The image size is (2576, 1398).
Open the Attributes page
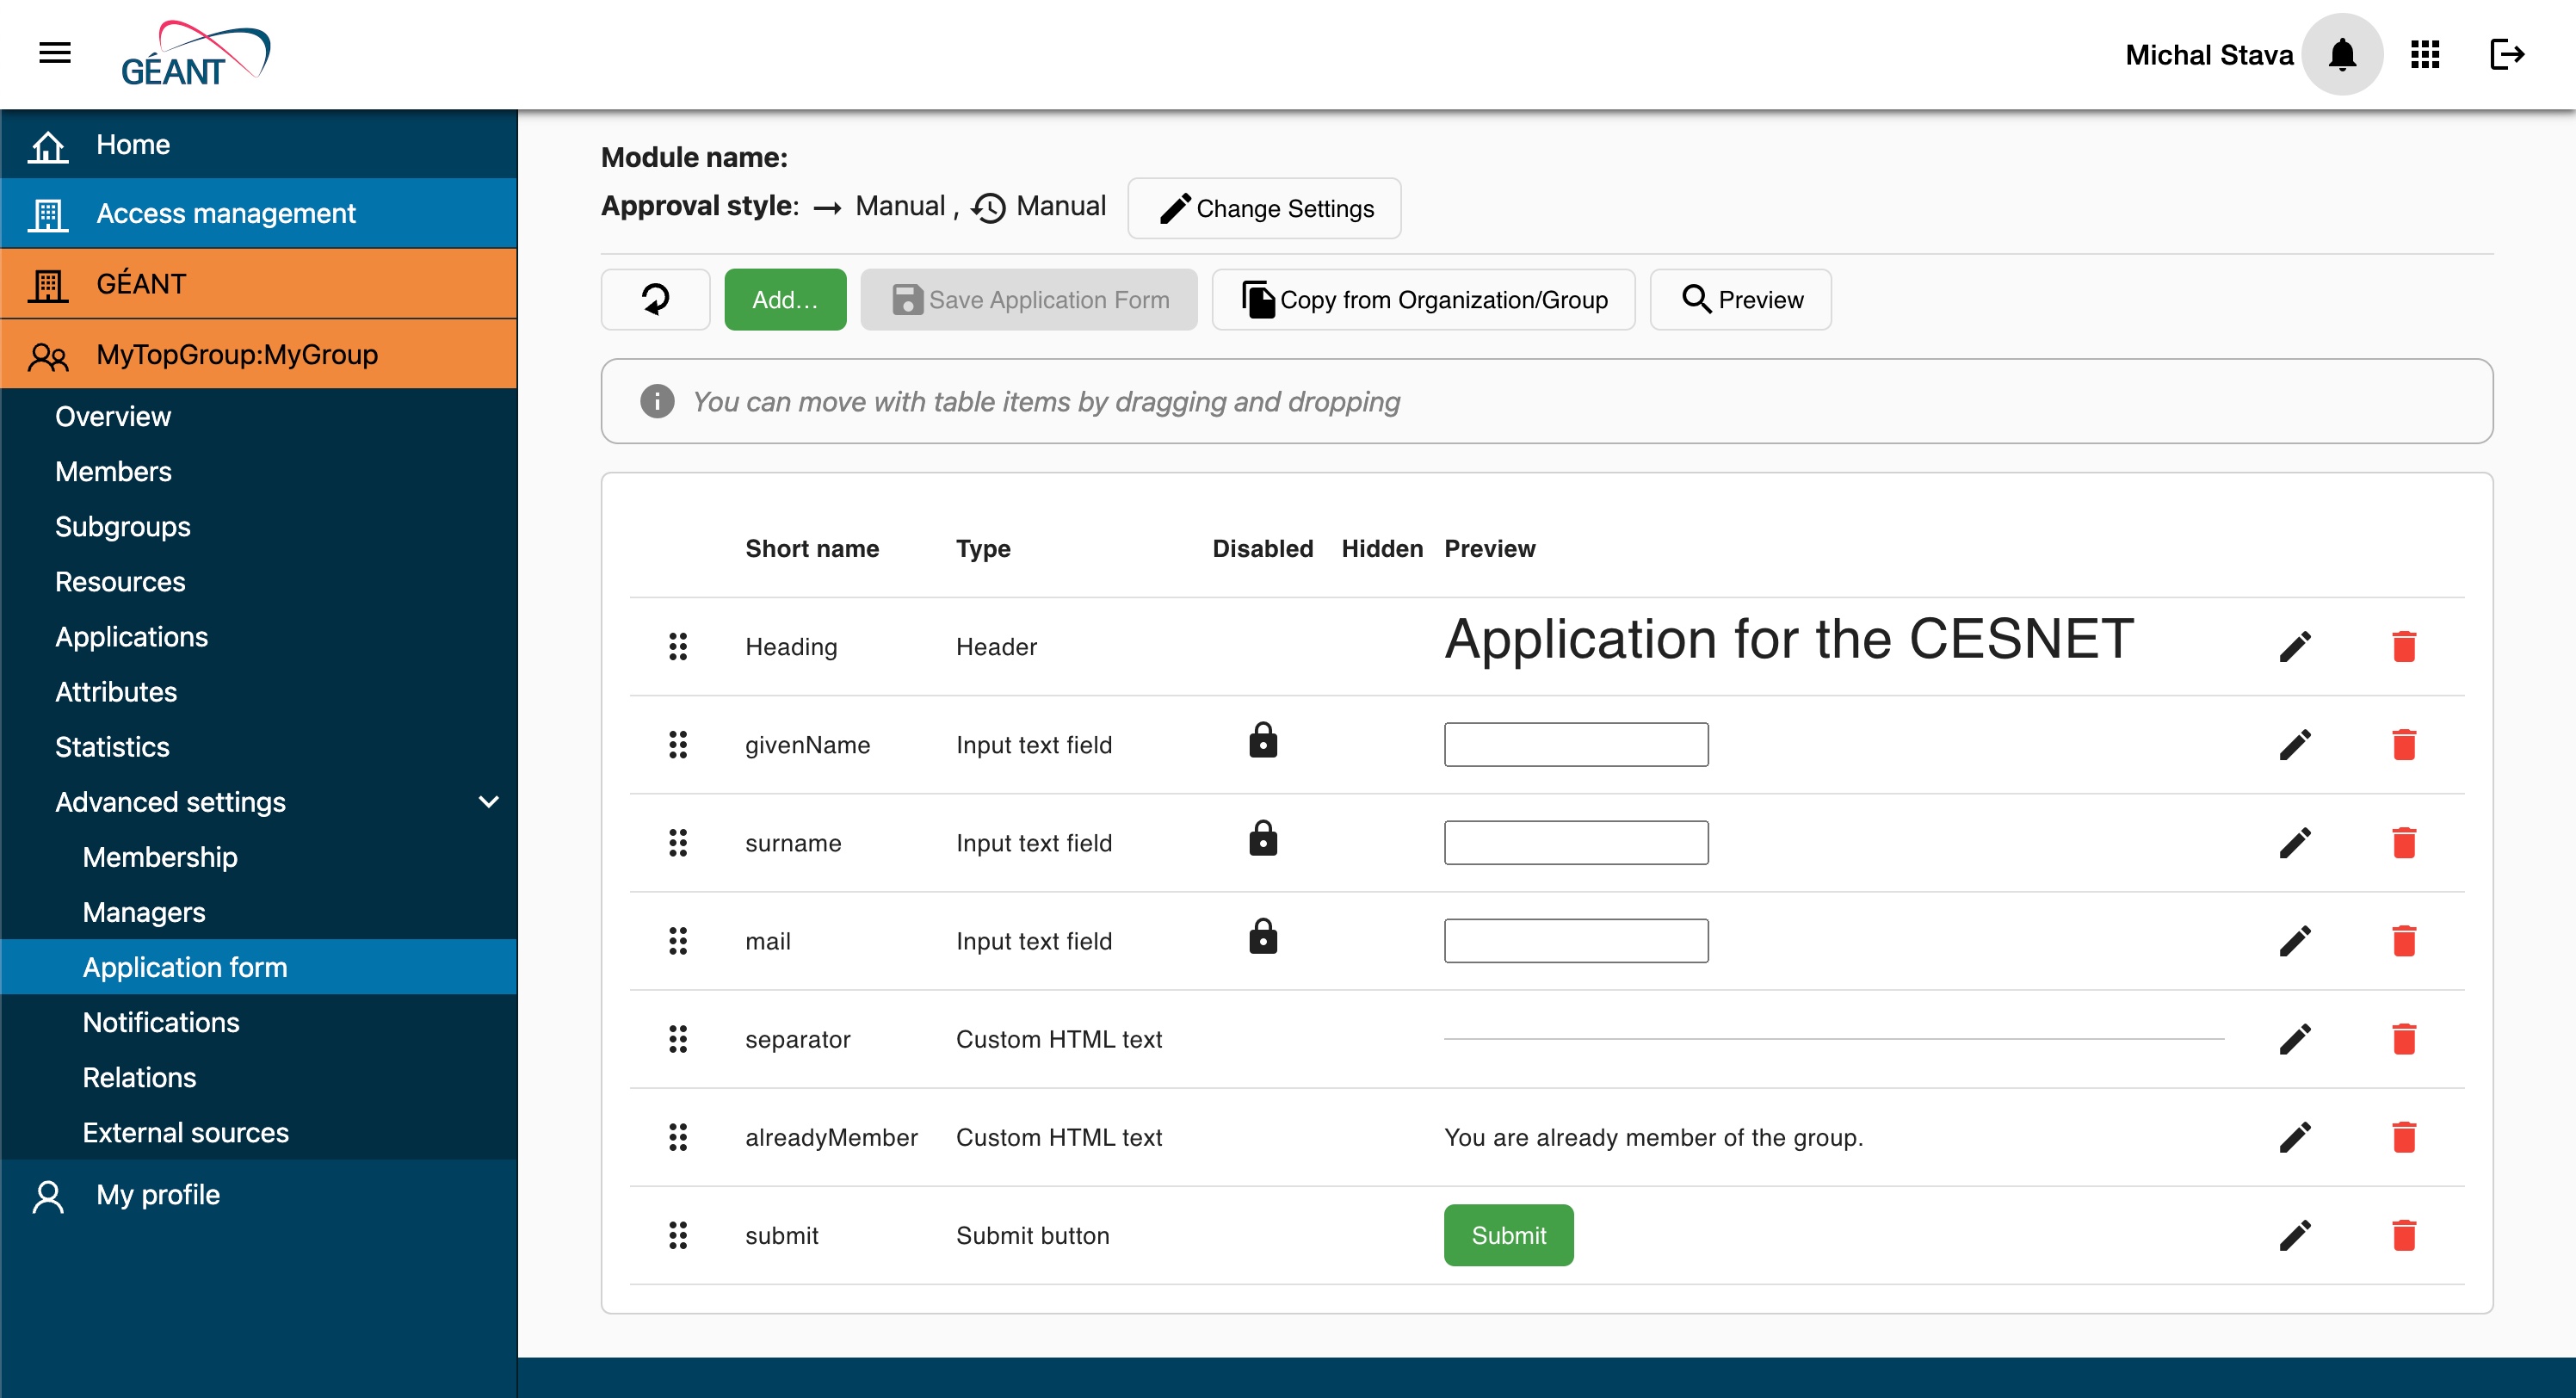click(x=259, y=691)
